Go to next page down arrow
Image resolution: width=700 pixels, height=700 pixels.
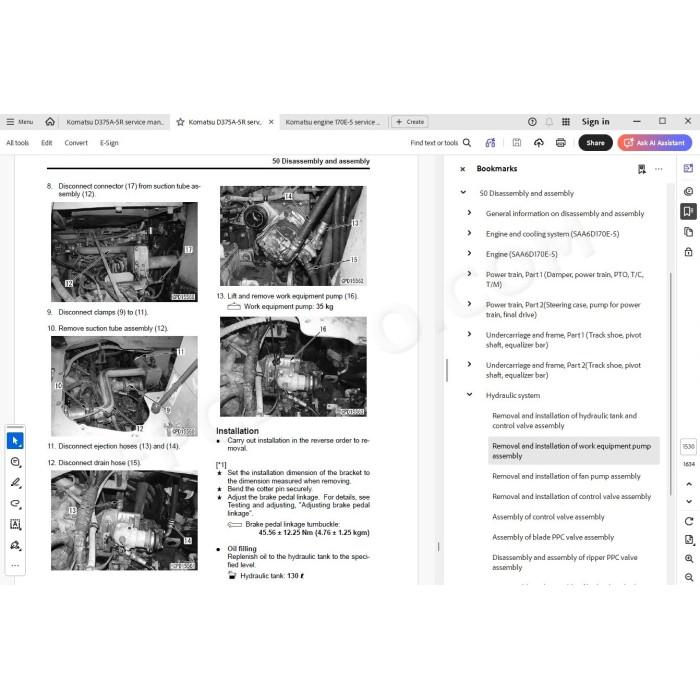click(689, 501)
